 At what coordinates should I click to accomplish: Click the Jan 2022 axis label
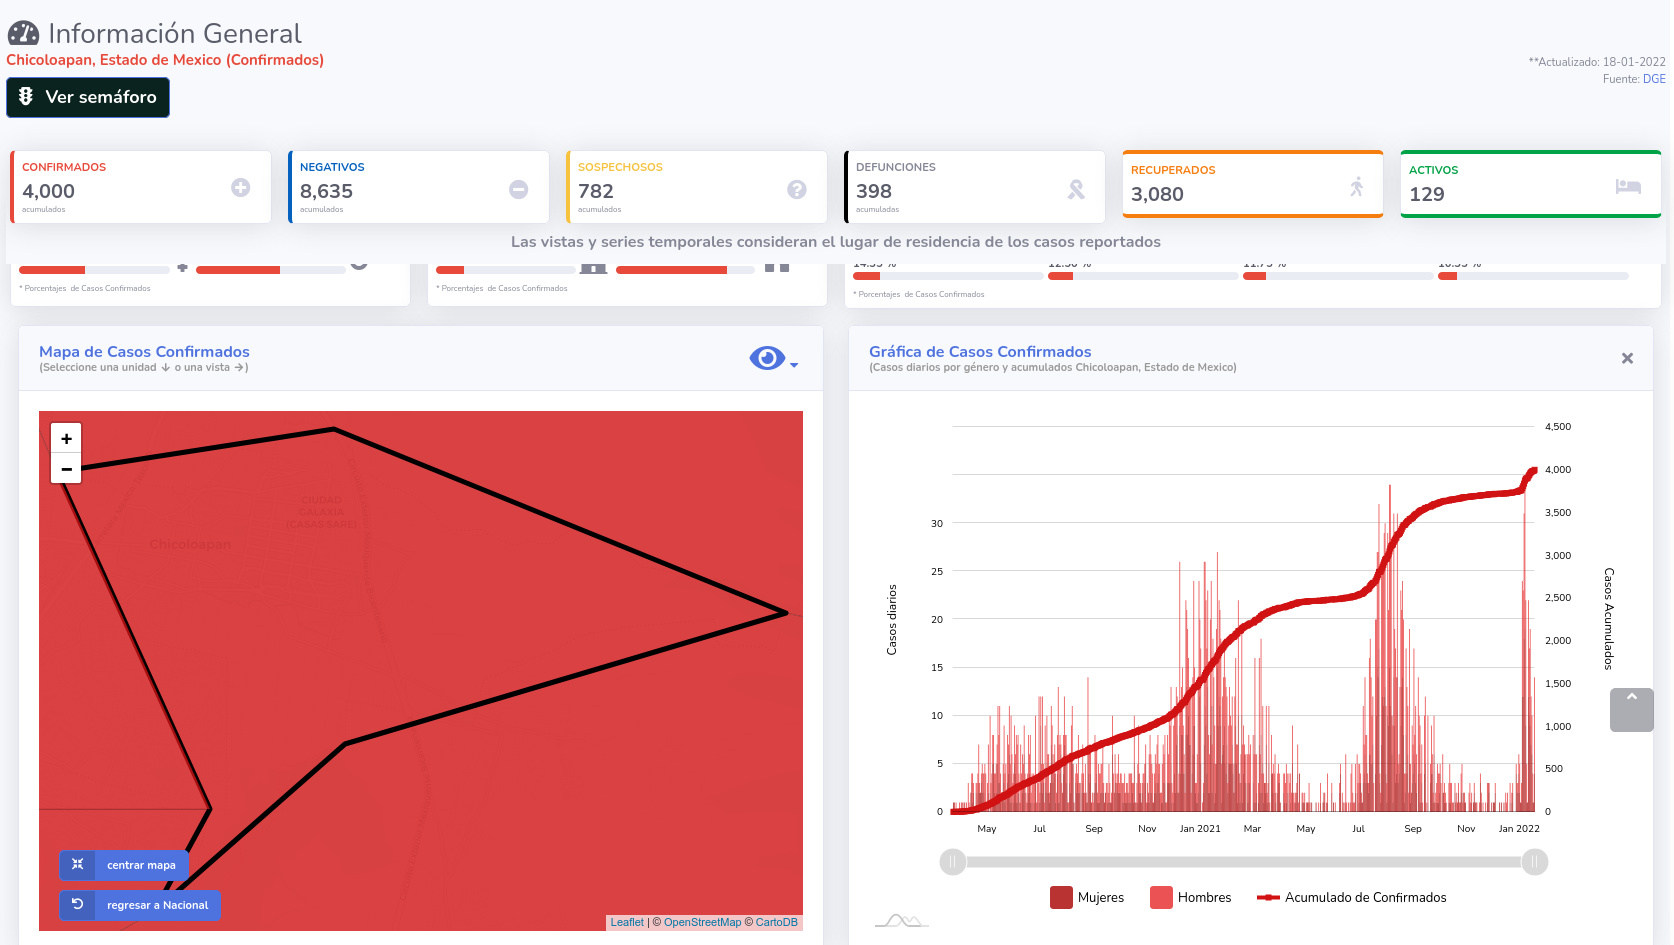click(x=1519, y=829)
